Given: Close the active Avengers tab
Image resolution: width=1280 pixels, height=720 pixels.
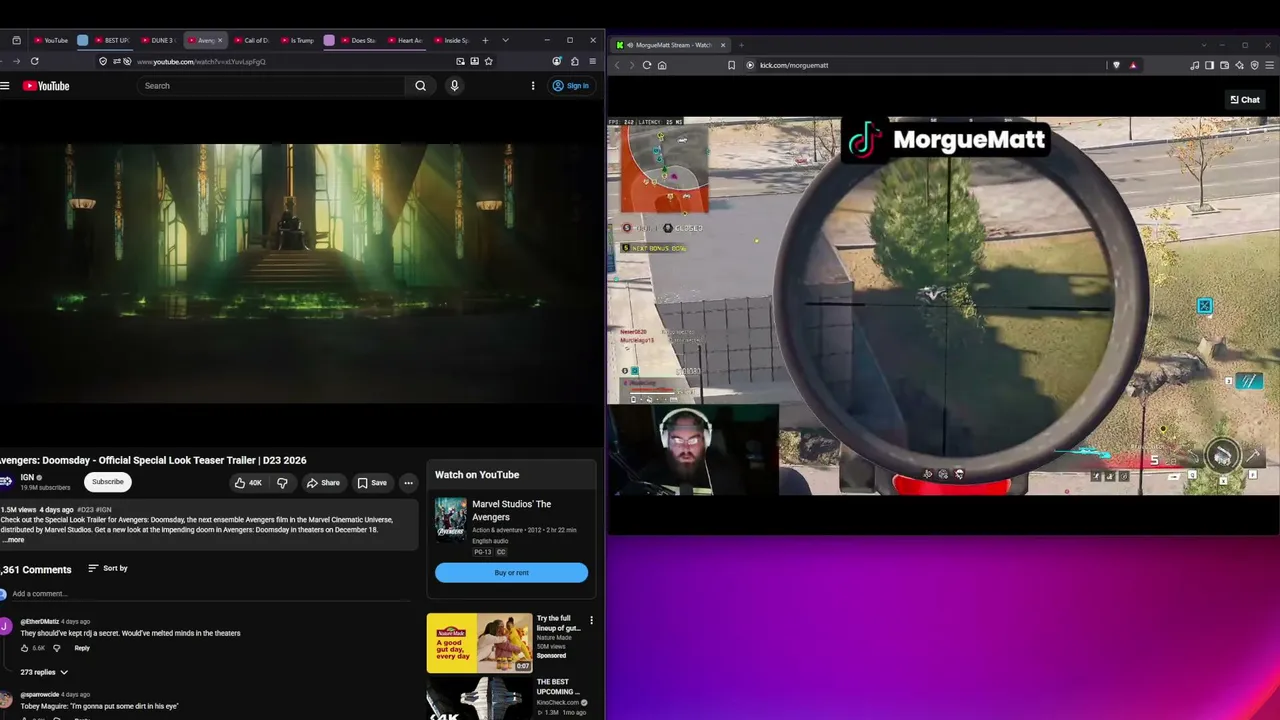Looking at the screenshot, I should tap(220, 40).
